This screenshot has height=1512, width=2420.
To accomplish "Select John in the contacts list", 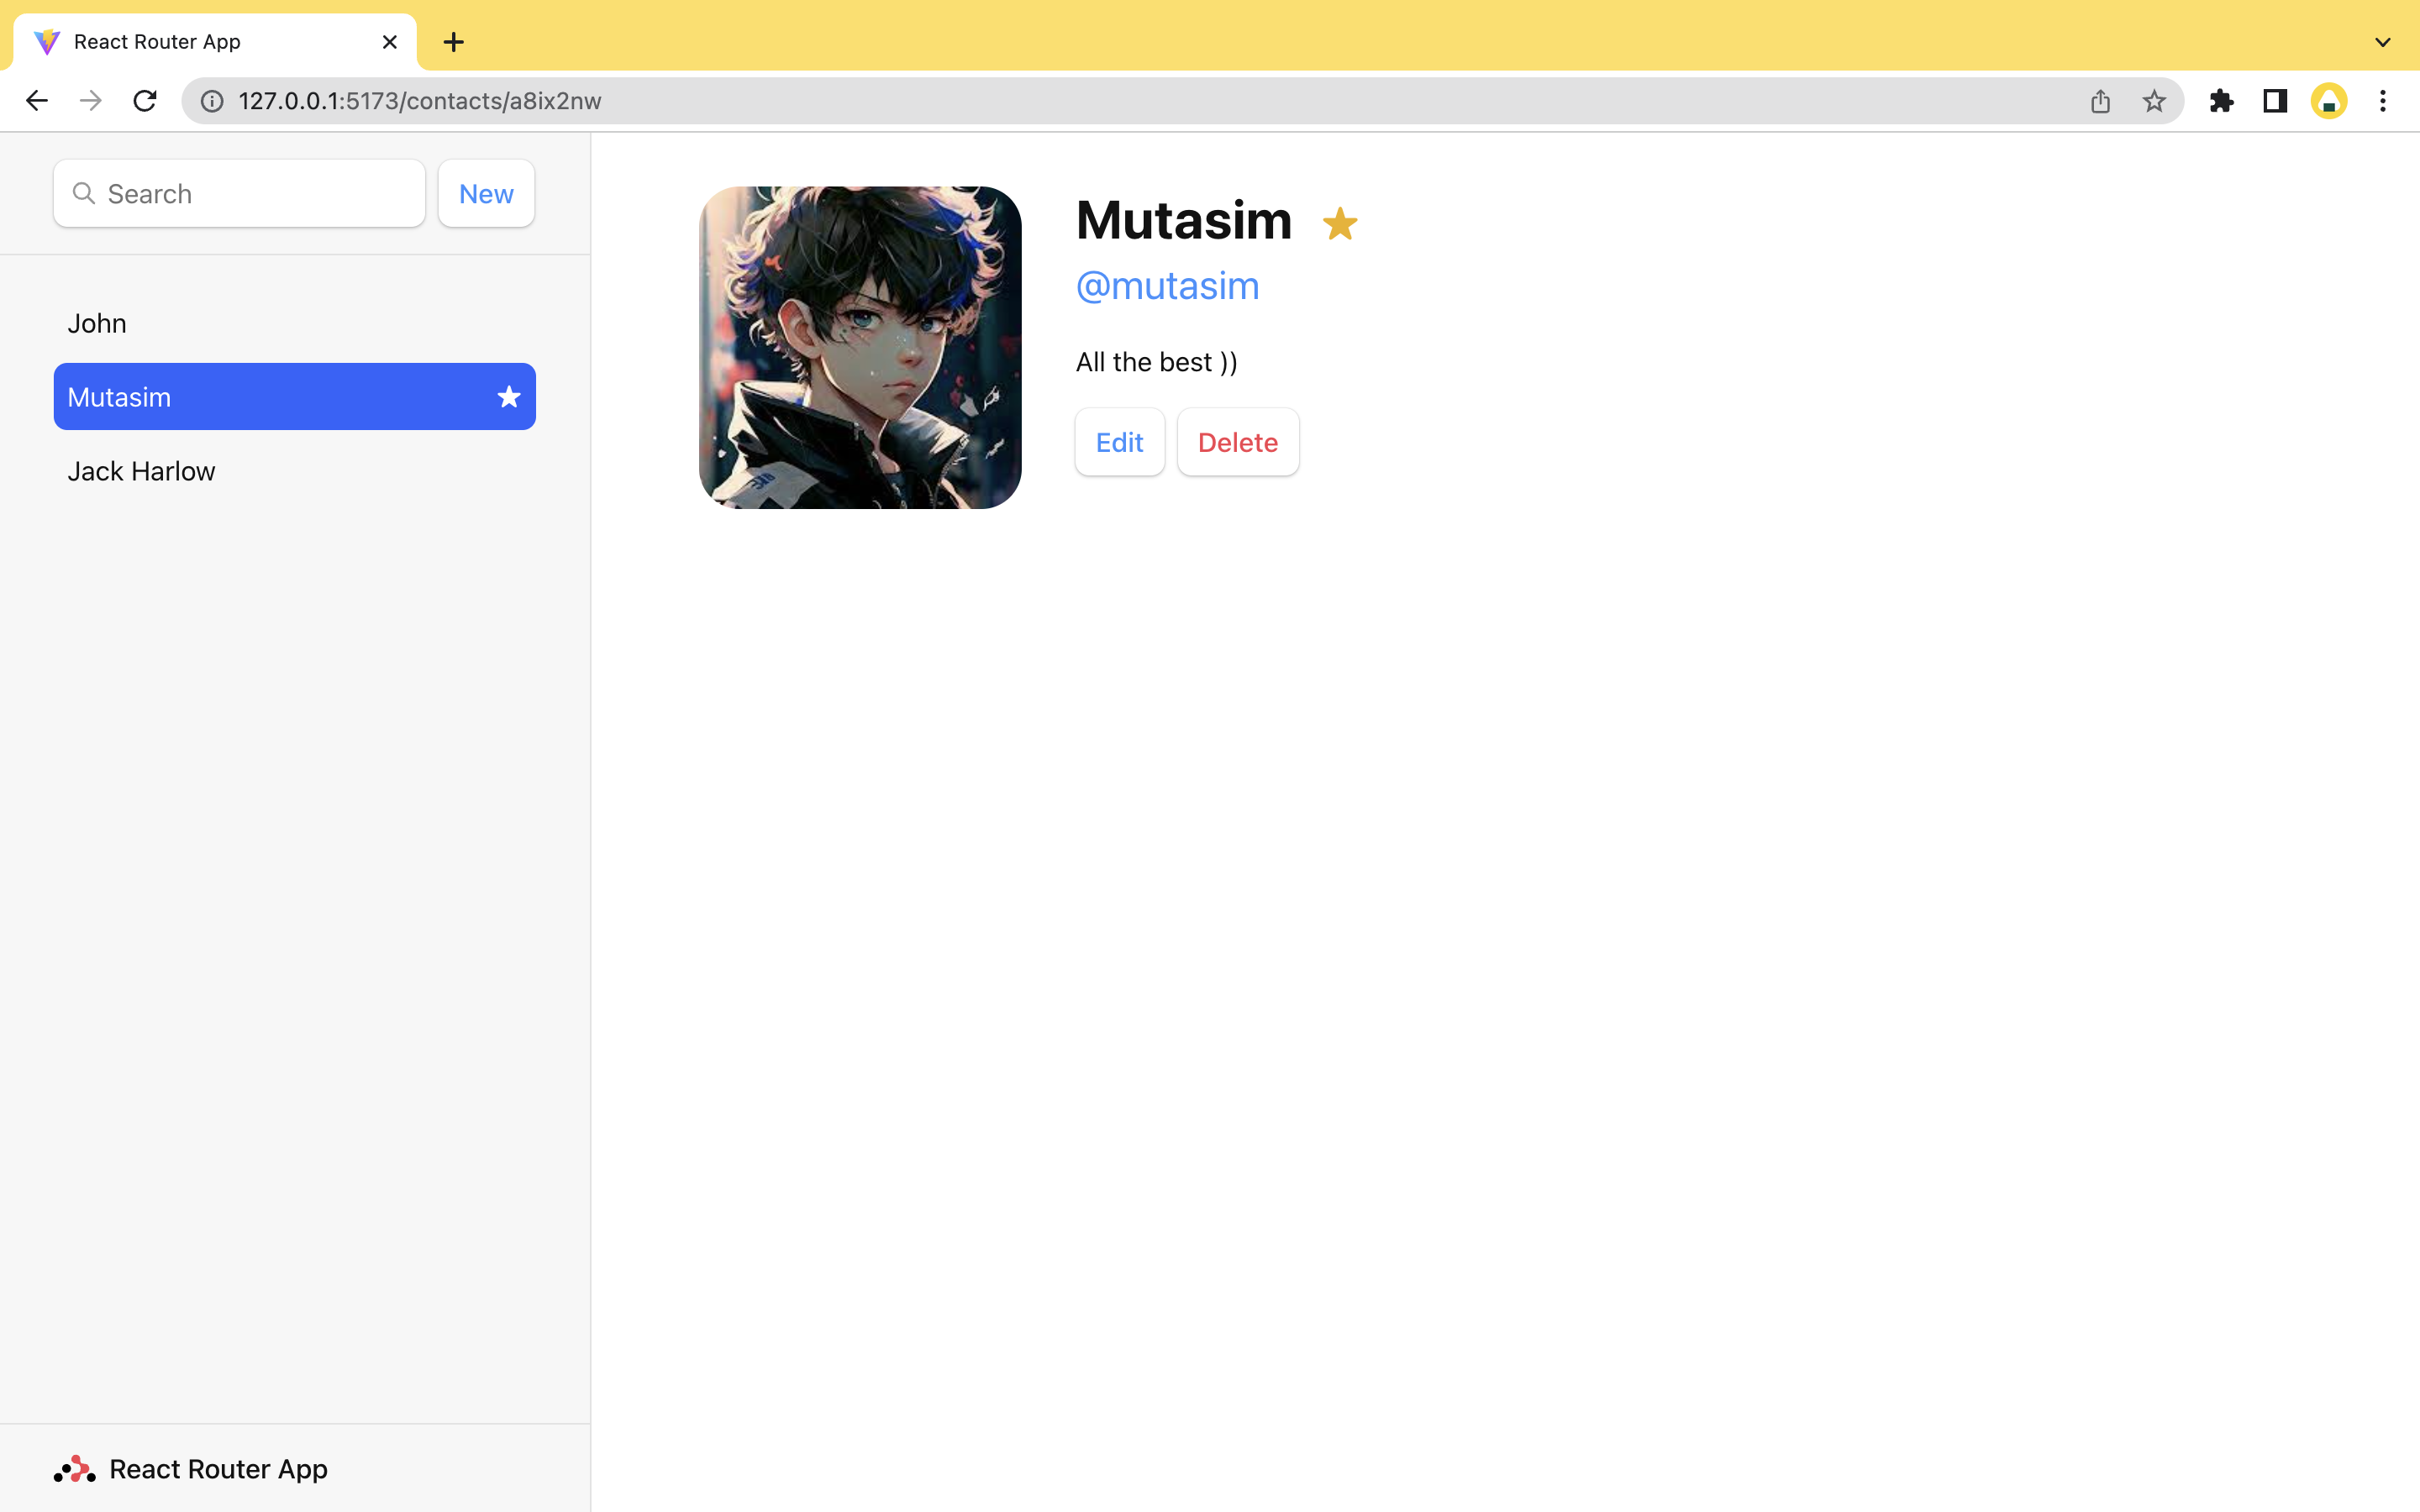I will coord(97,323).
